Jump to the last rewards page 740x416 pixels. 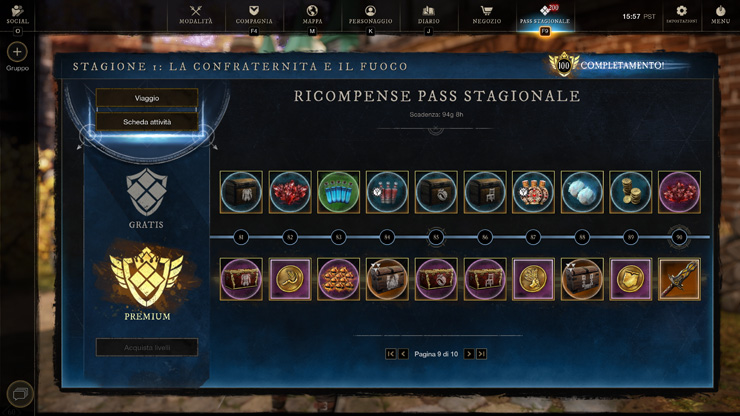(x=481, y=354)
